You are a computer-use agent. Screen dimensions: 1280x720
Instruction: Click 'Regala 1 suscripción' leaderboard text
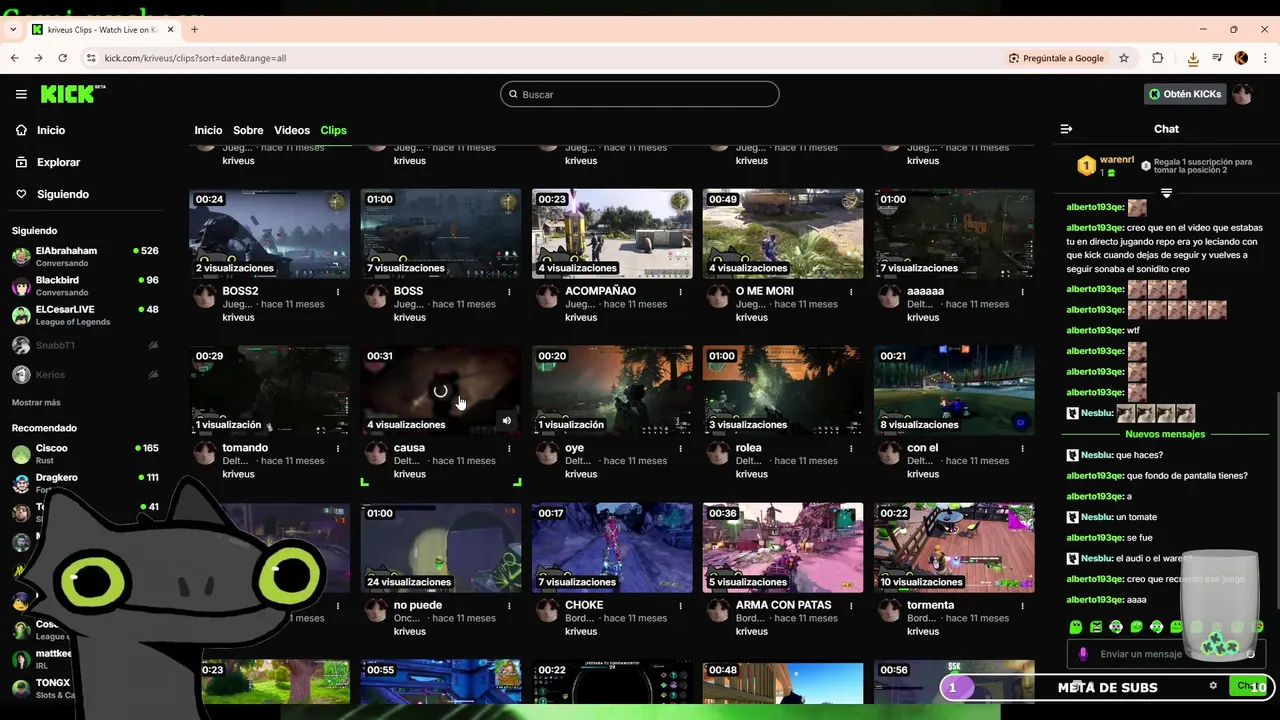click(1203, 166)
